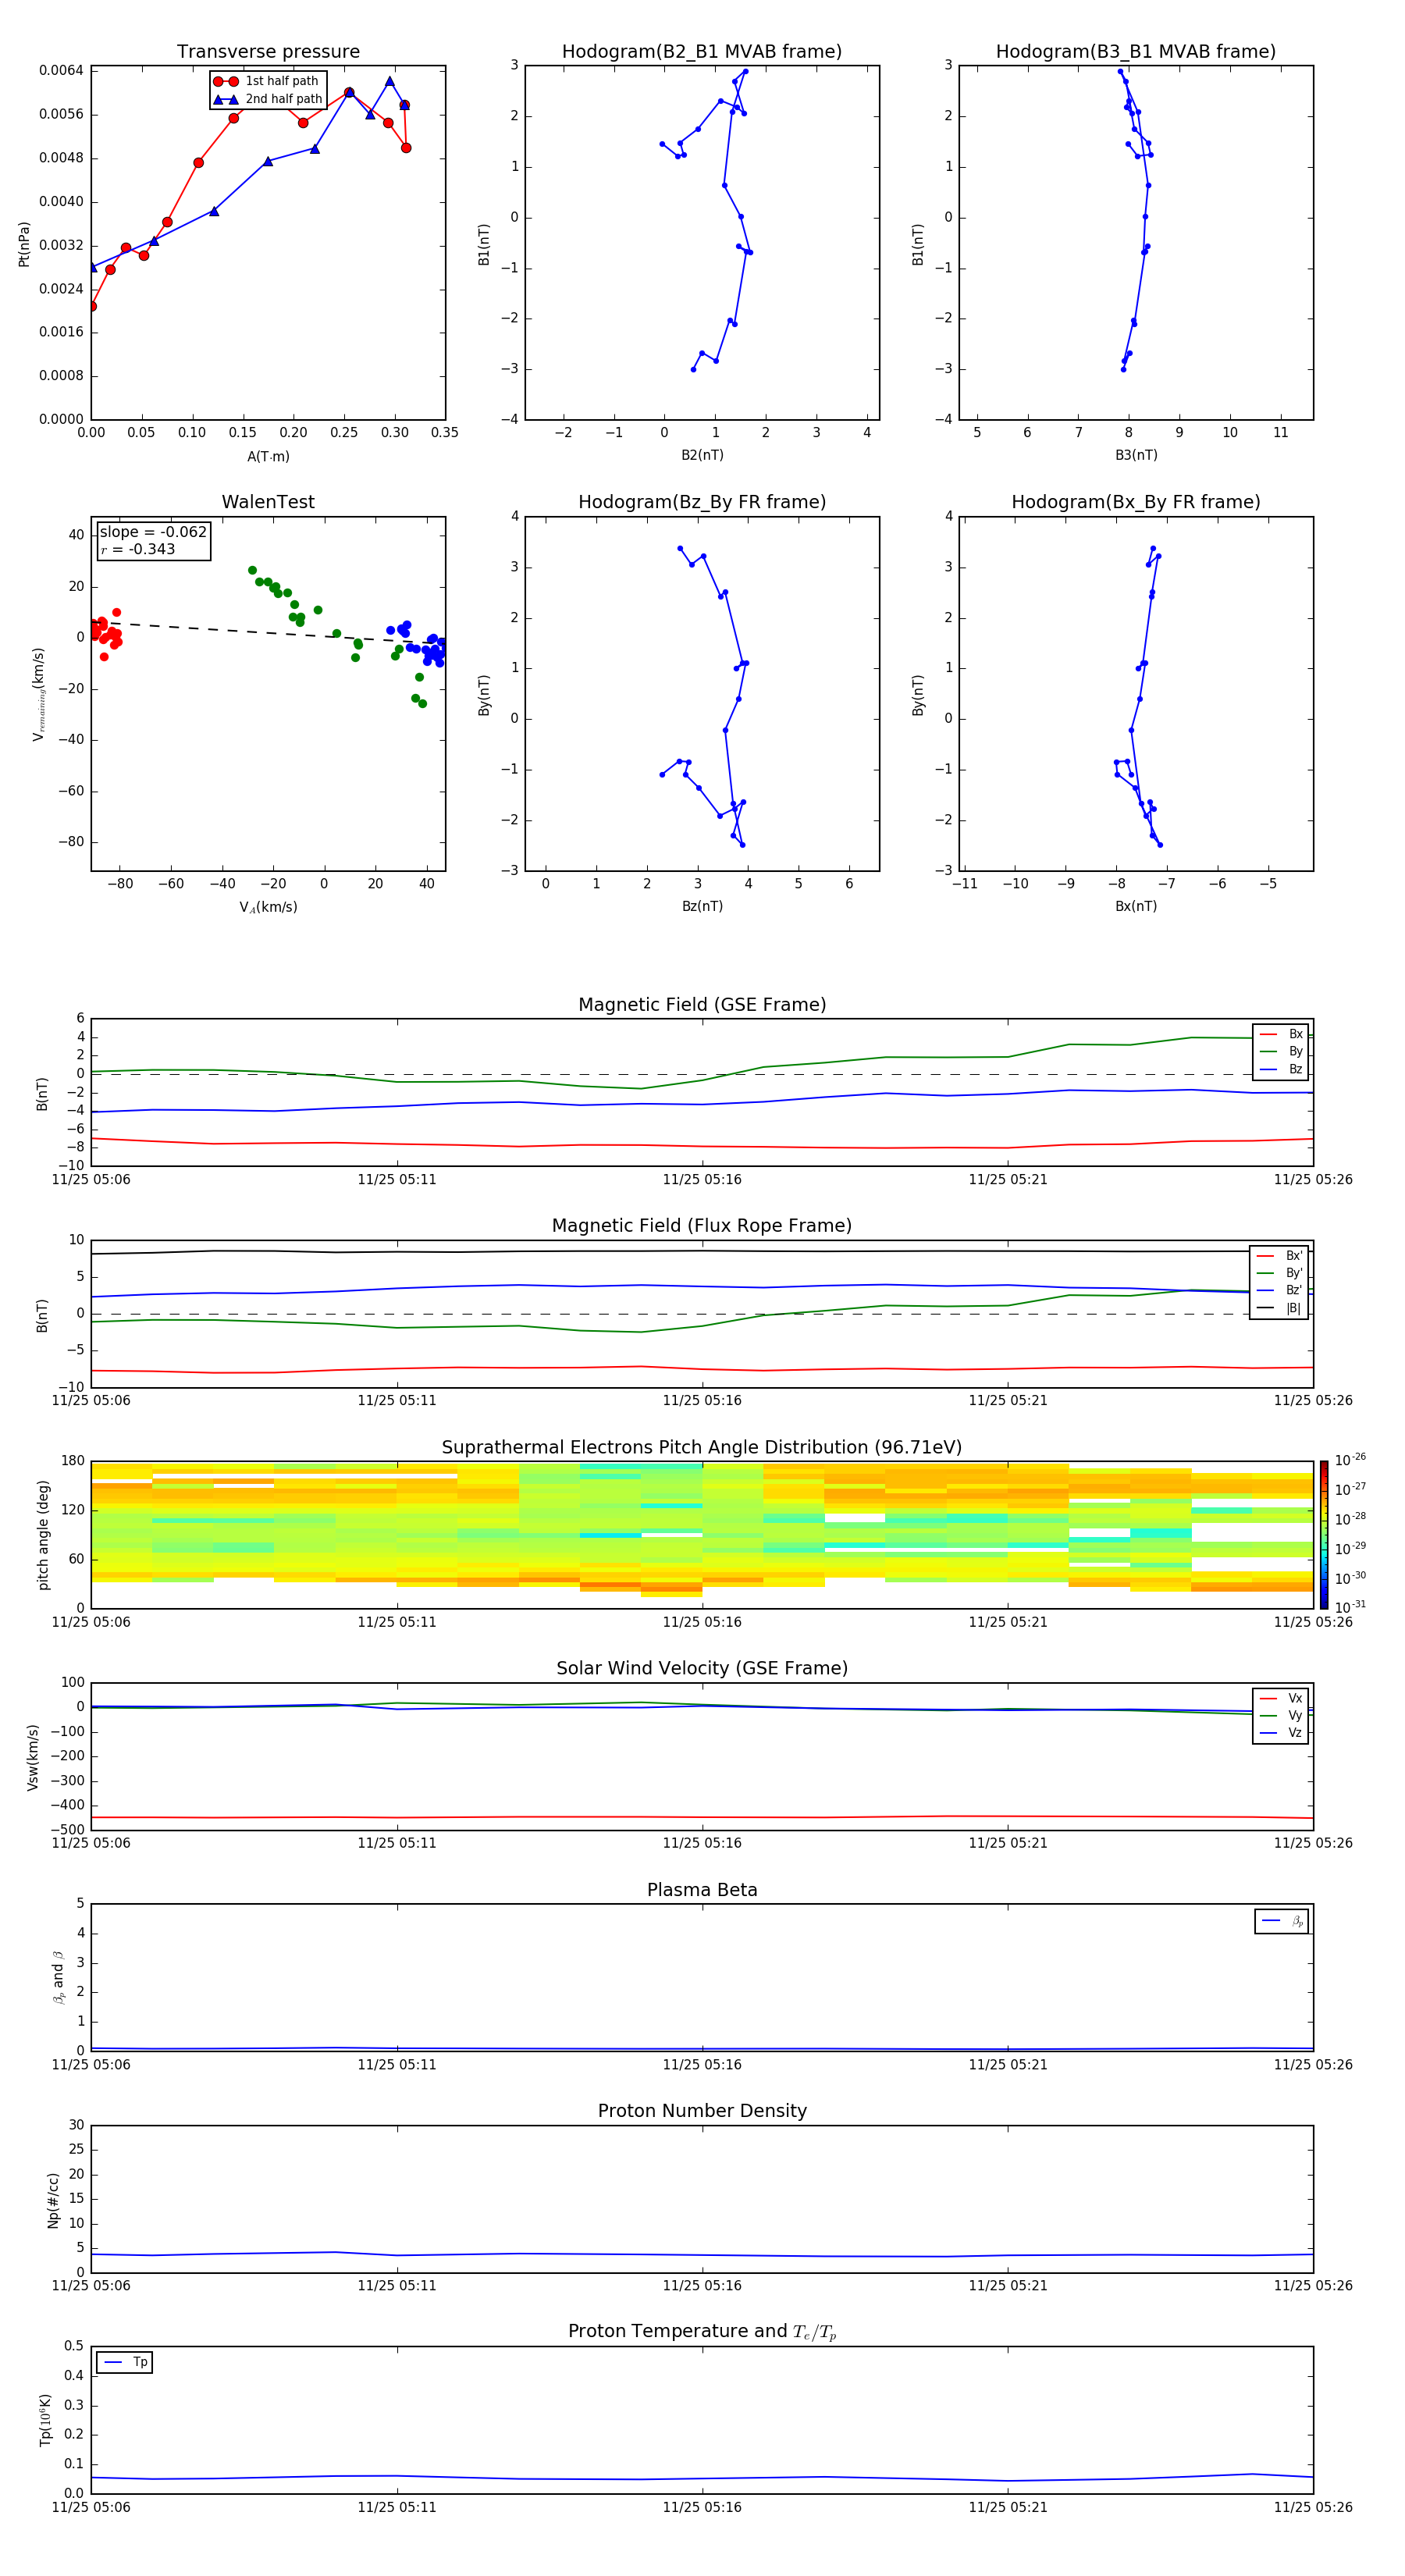Click the B2(nT) axis label
Screen dimensions: 1405x2576
tap(702, 455)
